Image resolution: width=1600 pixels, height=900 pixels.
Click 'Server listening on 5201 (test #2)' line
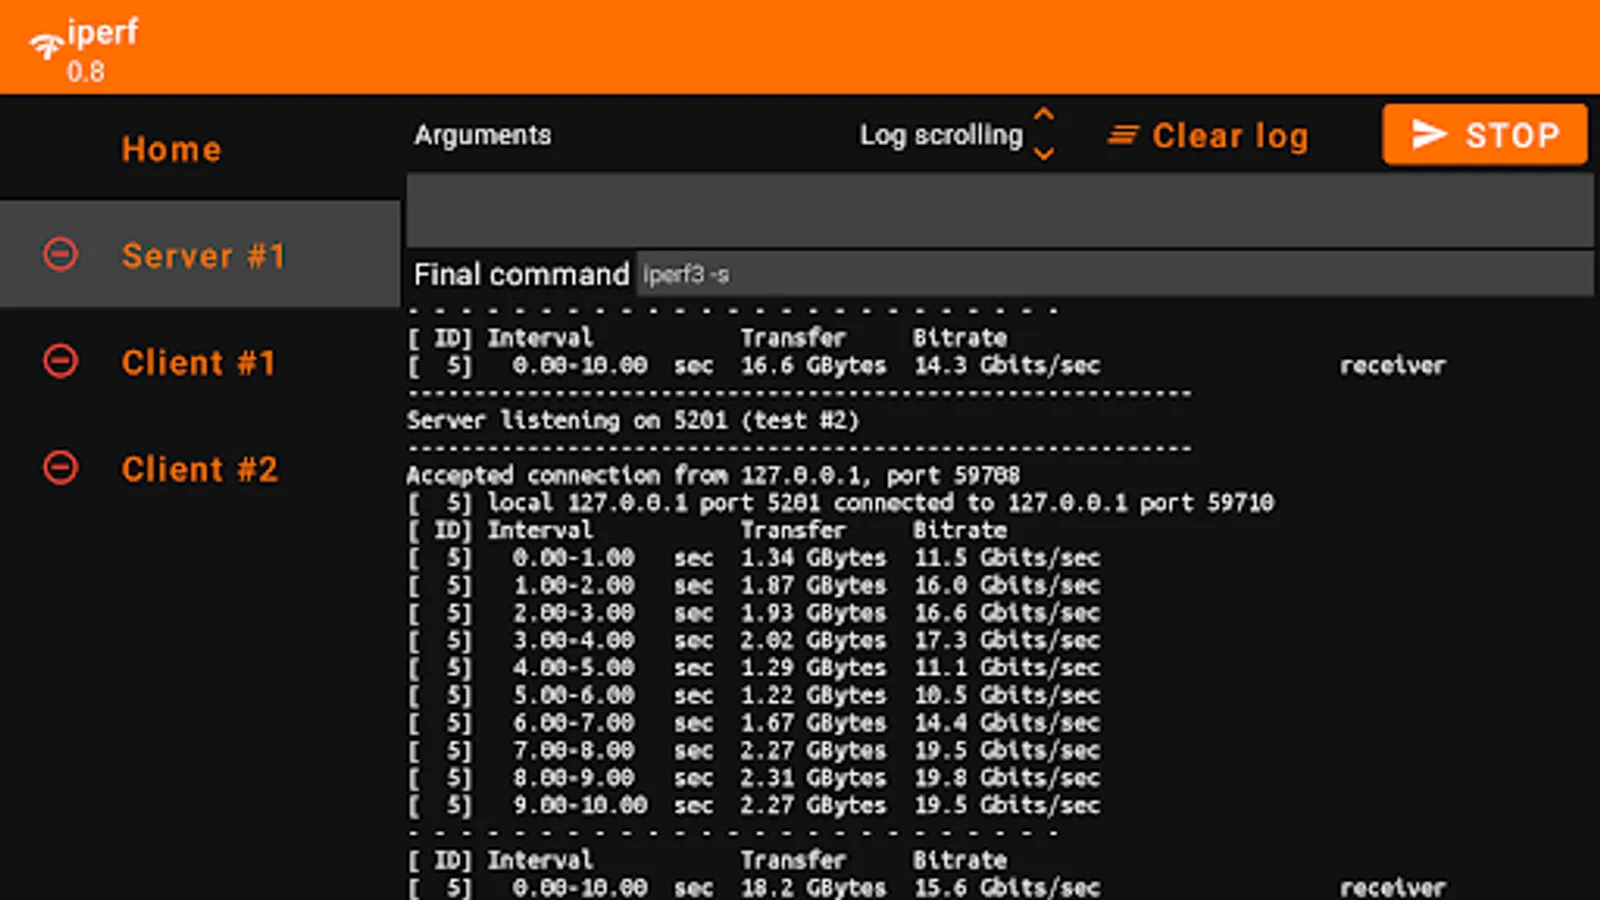tap(633, 420)
